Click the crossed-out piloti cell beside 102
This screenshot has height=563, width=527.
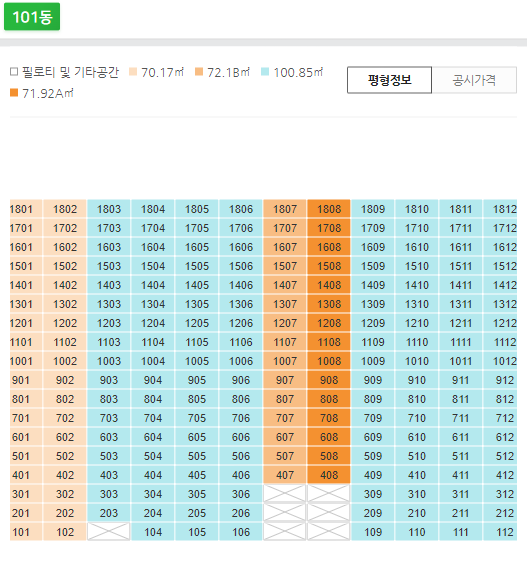tap(109, 532)
